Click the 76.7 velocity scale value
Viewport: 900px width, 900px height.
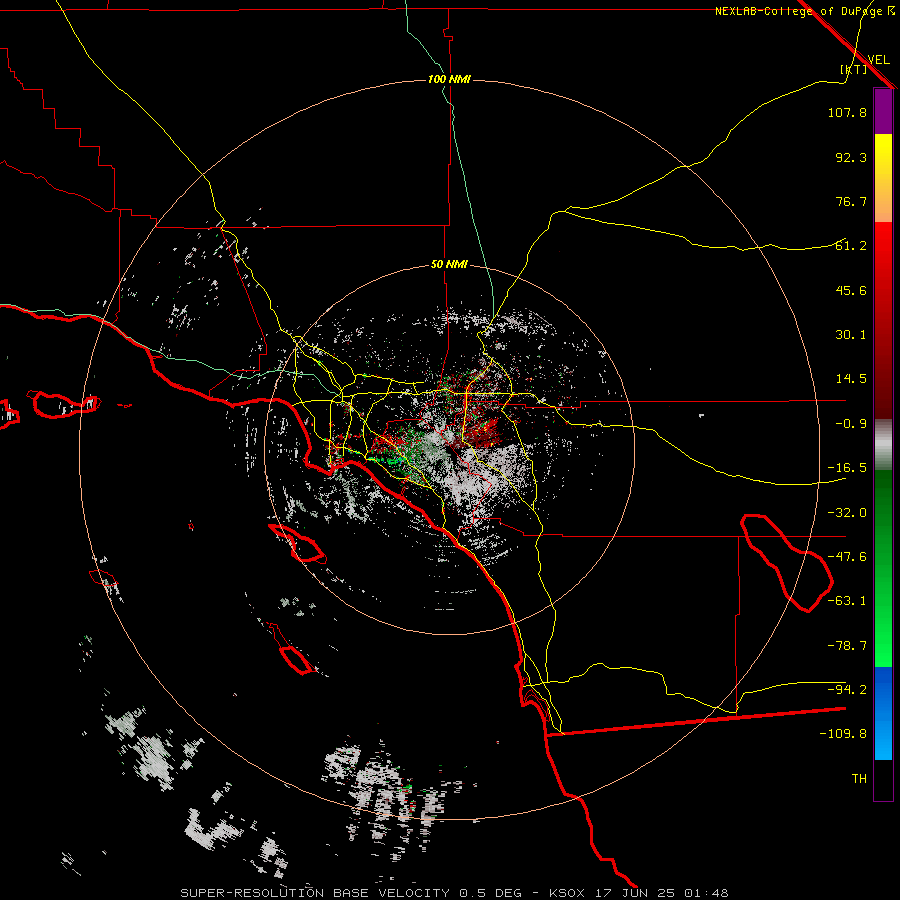[851, 201]
